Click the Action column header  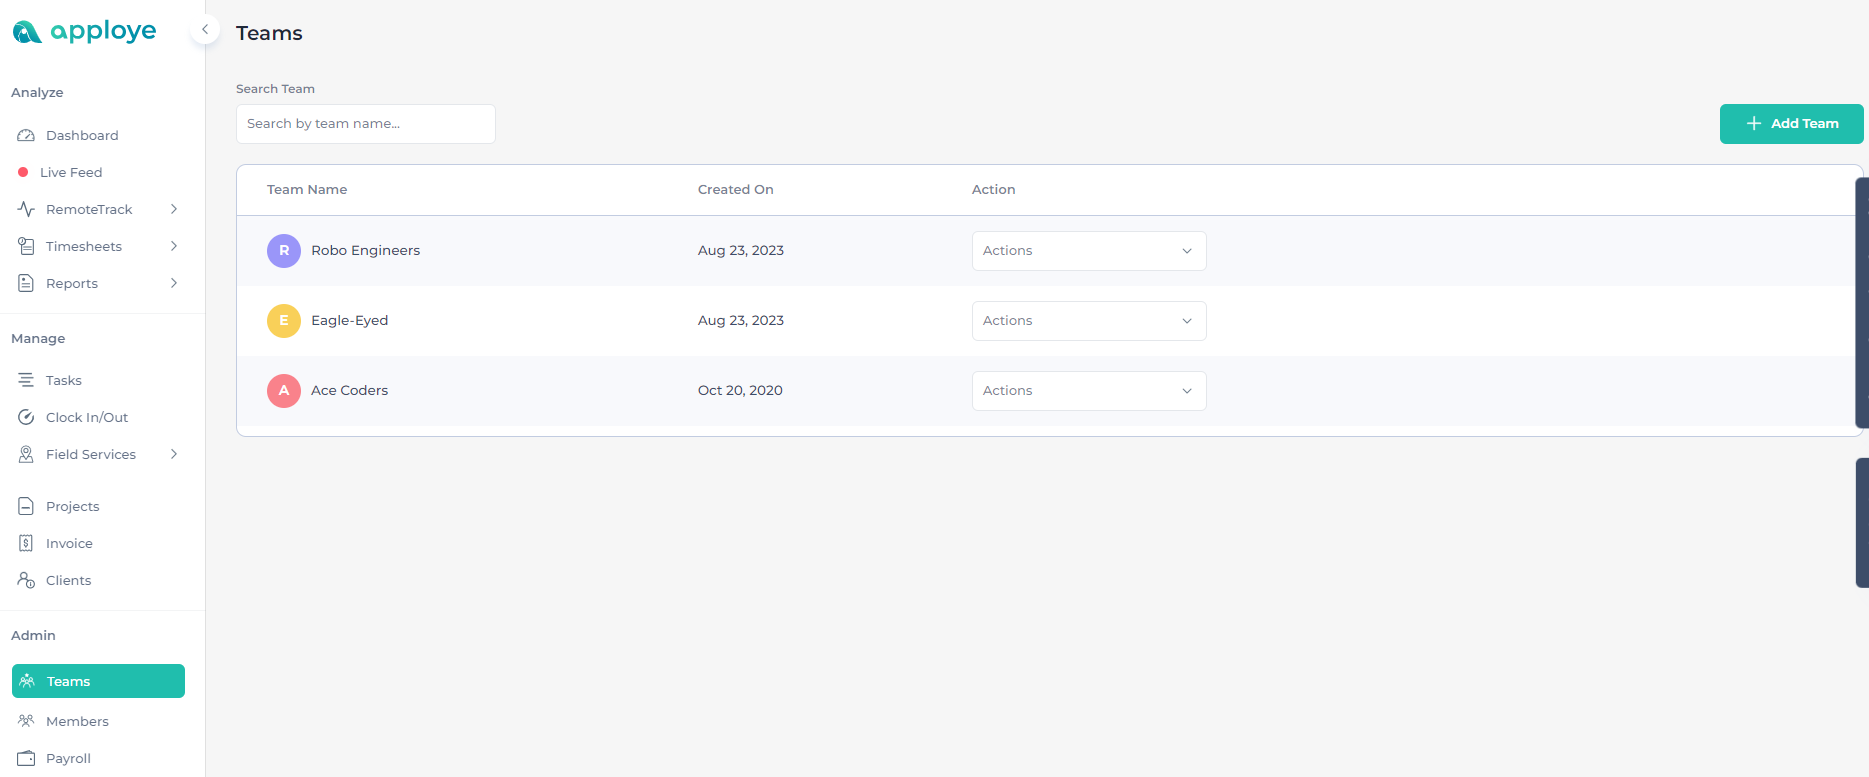coord(993,189)
